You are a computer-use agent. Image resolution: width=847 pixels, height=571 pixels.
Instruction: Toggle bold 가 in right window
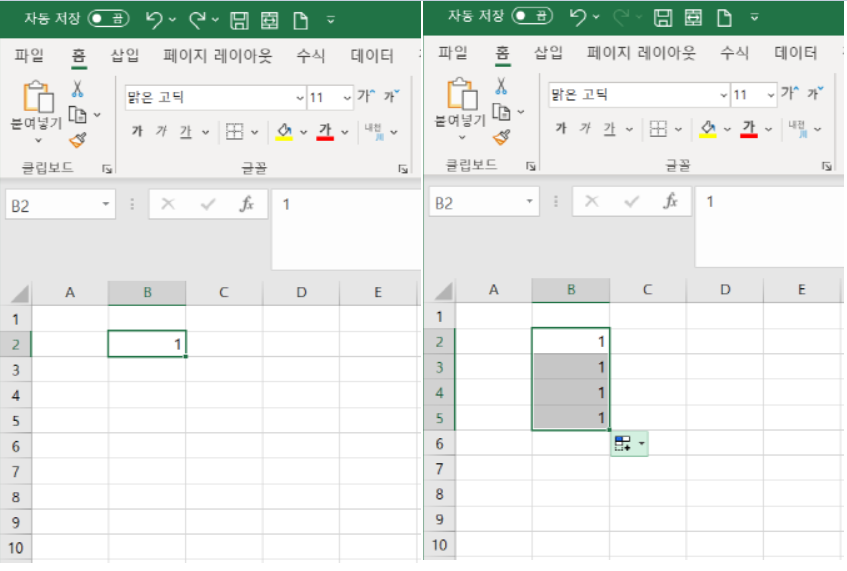click(x=561, y=128)
